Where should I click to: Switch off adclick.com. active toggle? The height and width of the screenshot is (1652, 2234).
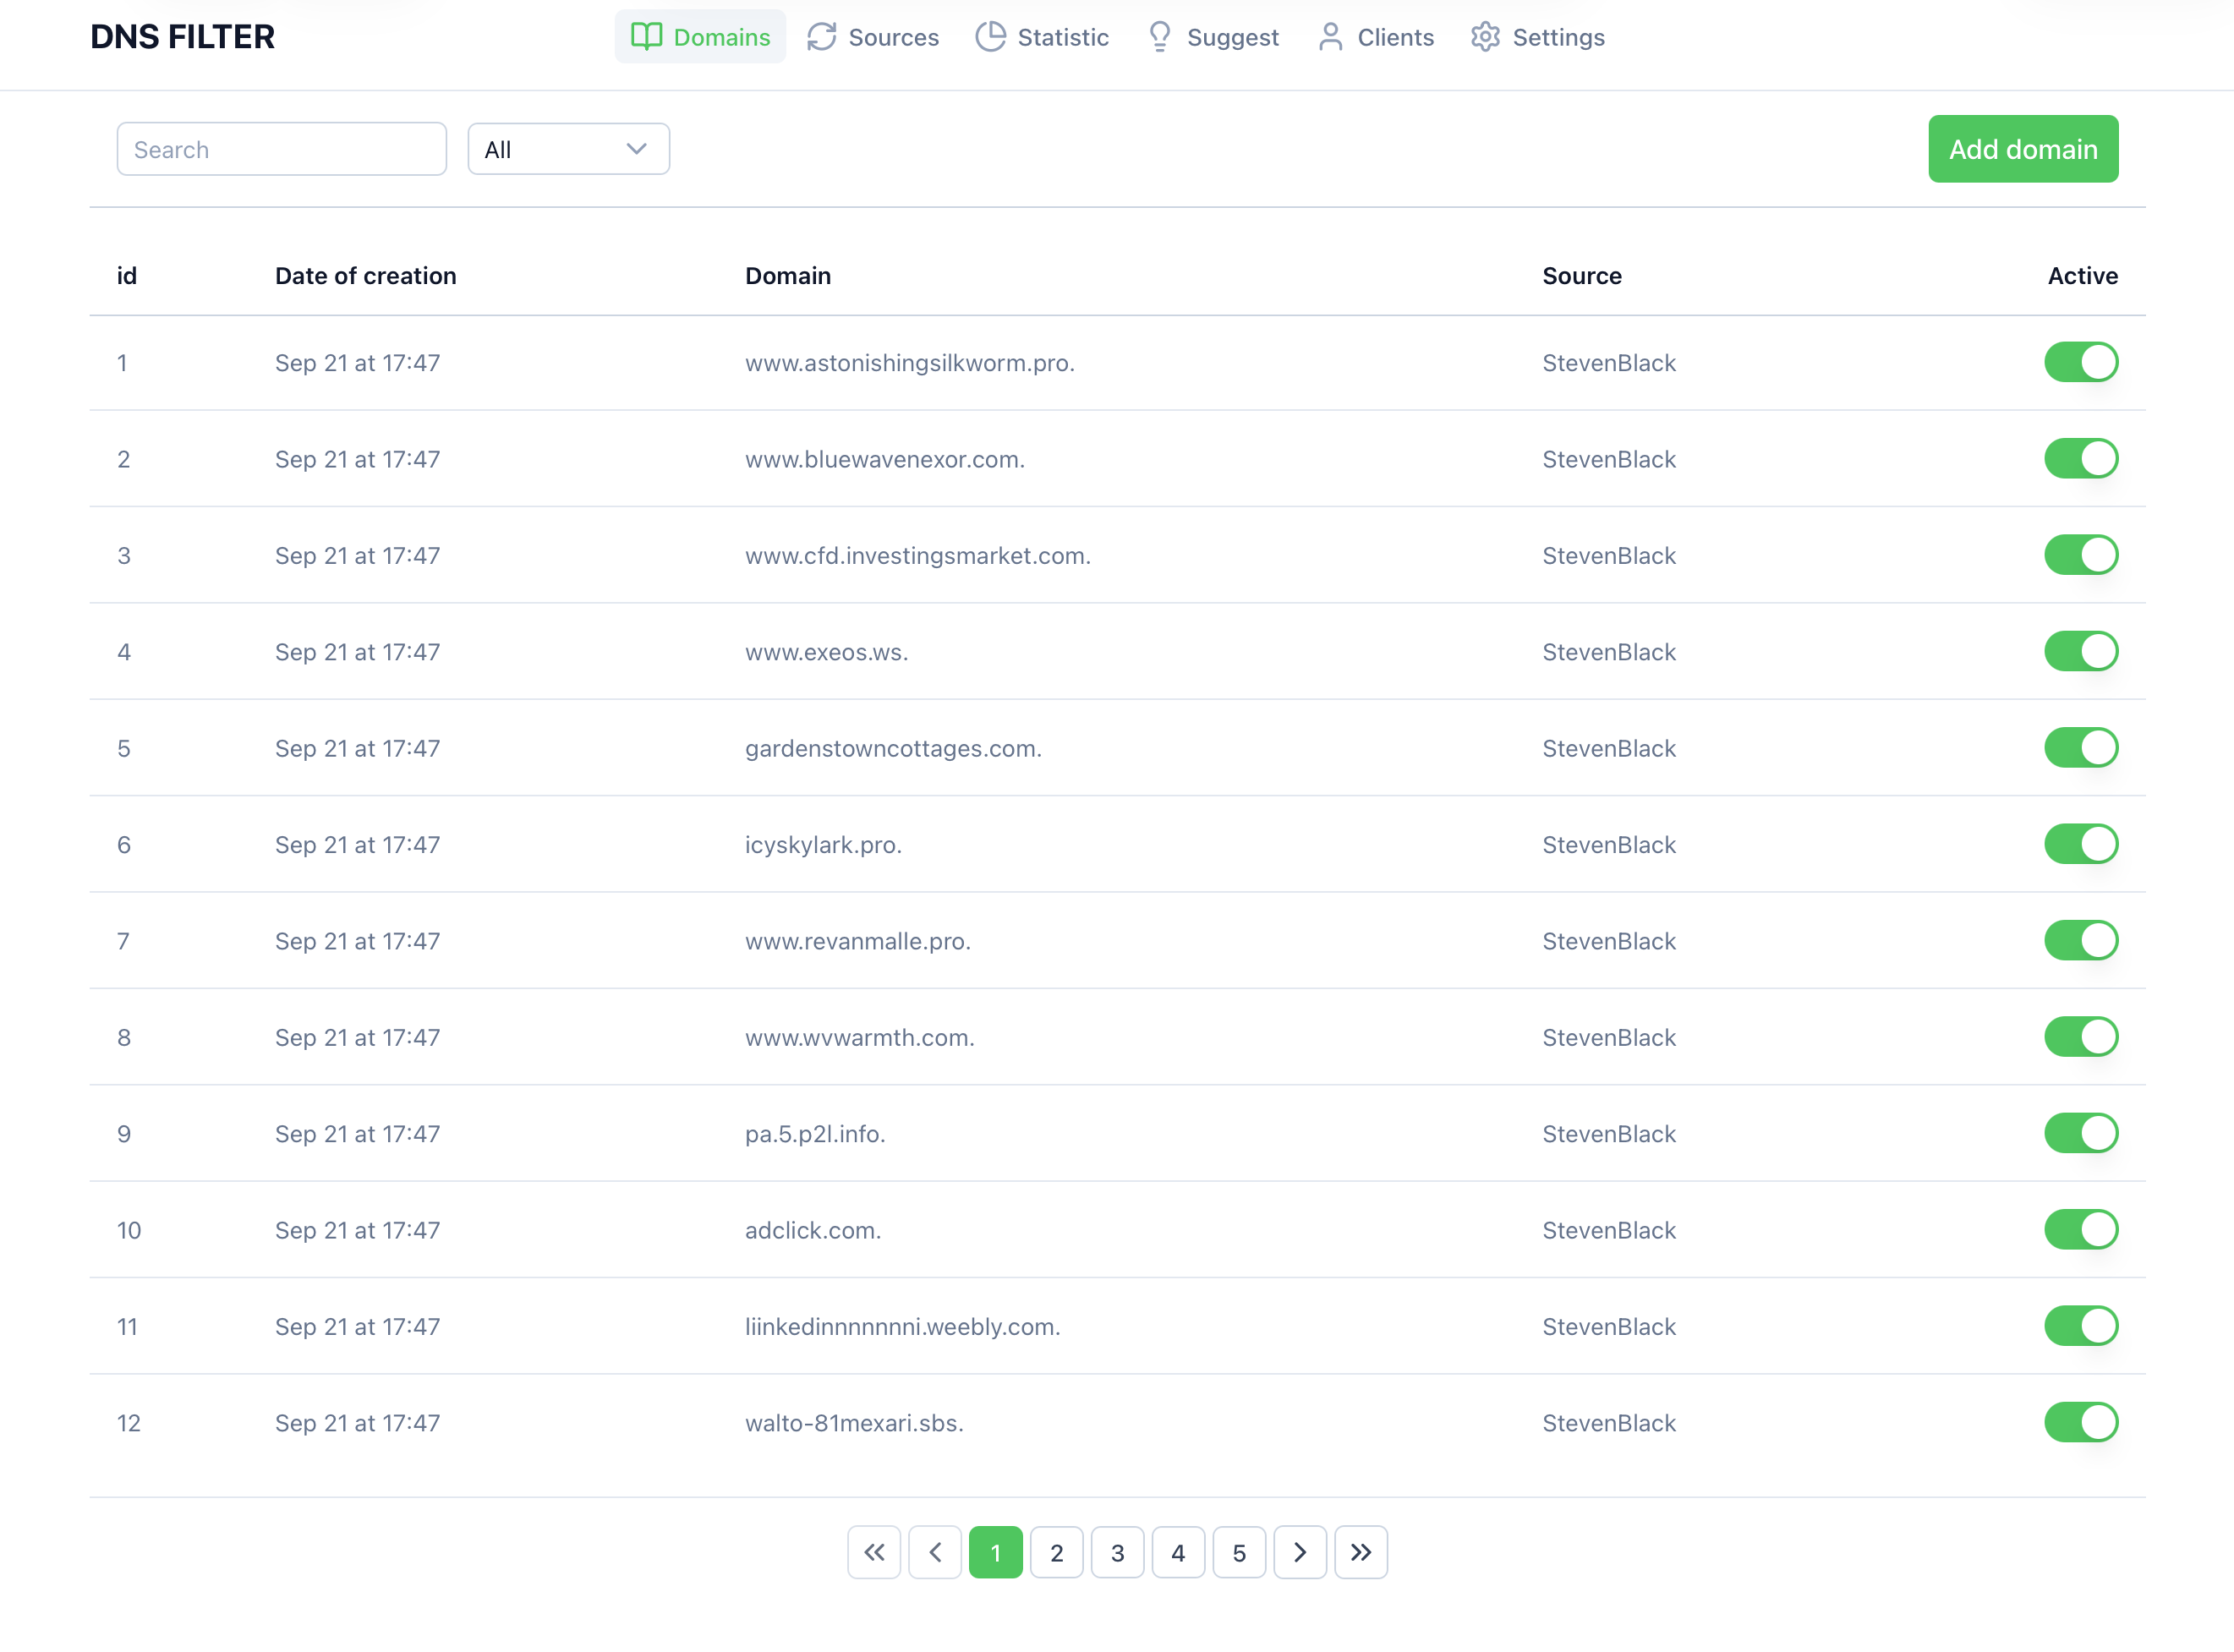(x=2081, y=1230)
